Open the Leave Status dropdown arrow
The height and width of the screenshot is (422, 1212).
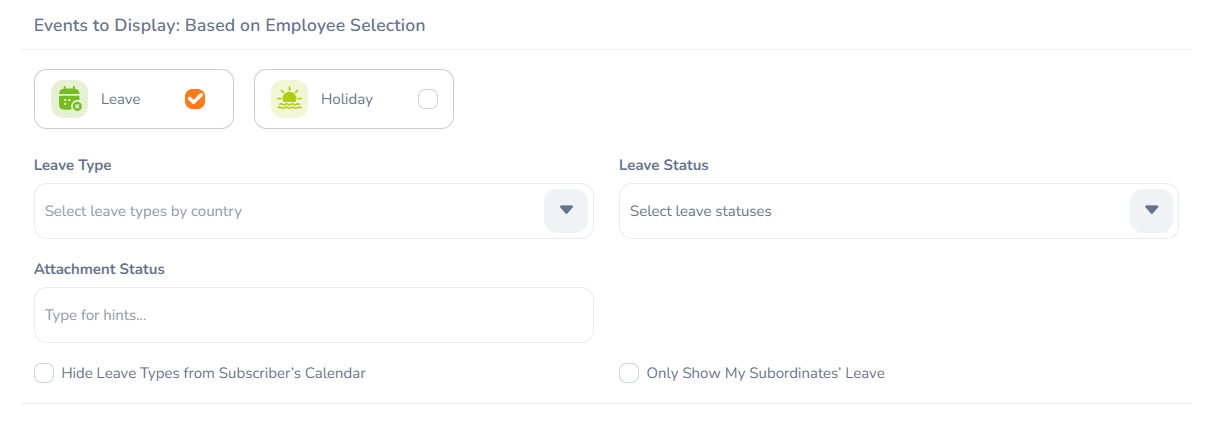[1151, 211]
